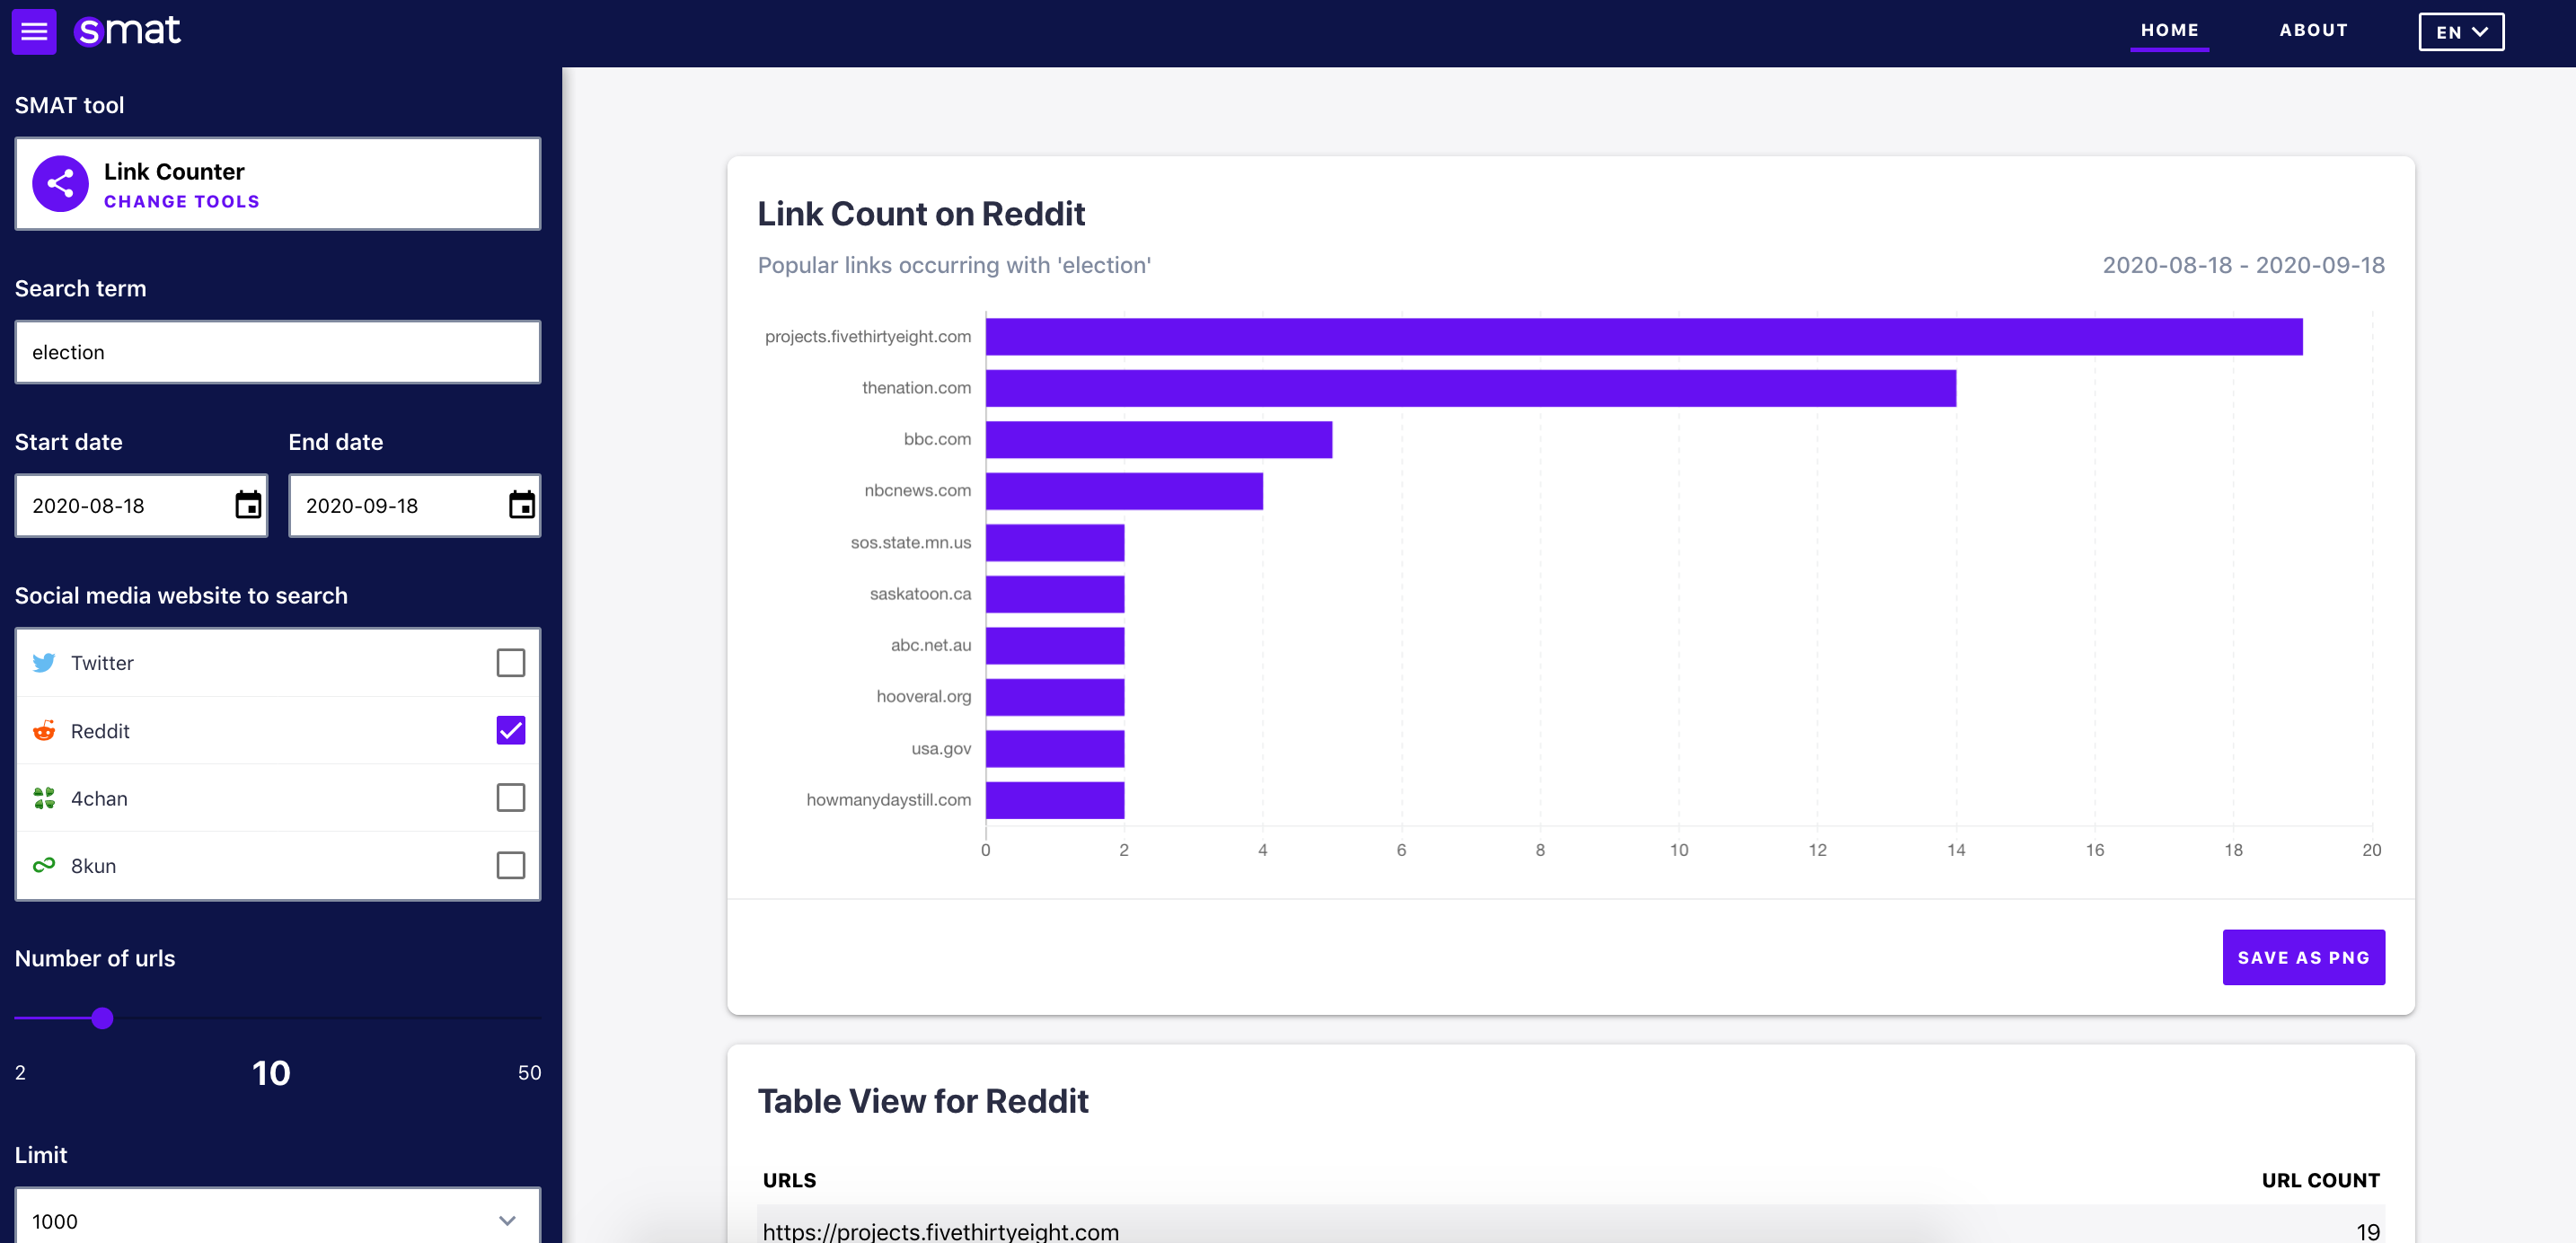Click the thenation.com bar

tap(1471, 388)
